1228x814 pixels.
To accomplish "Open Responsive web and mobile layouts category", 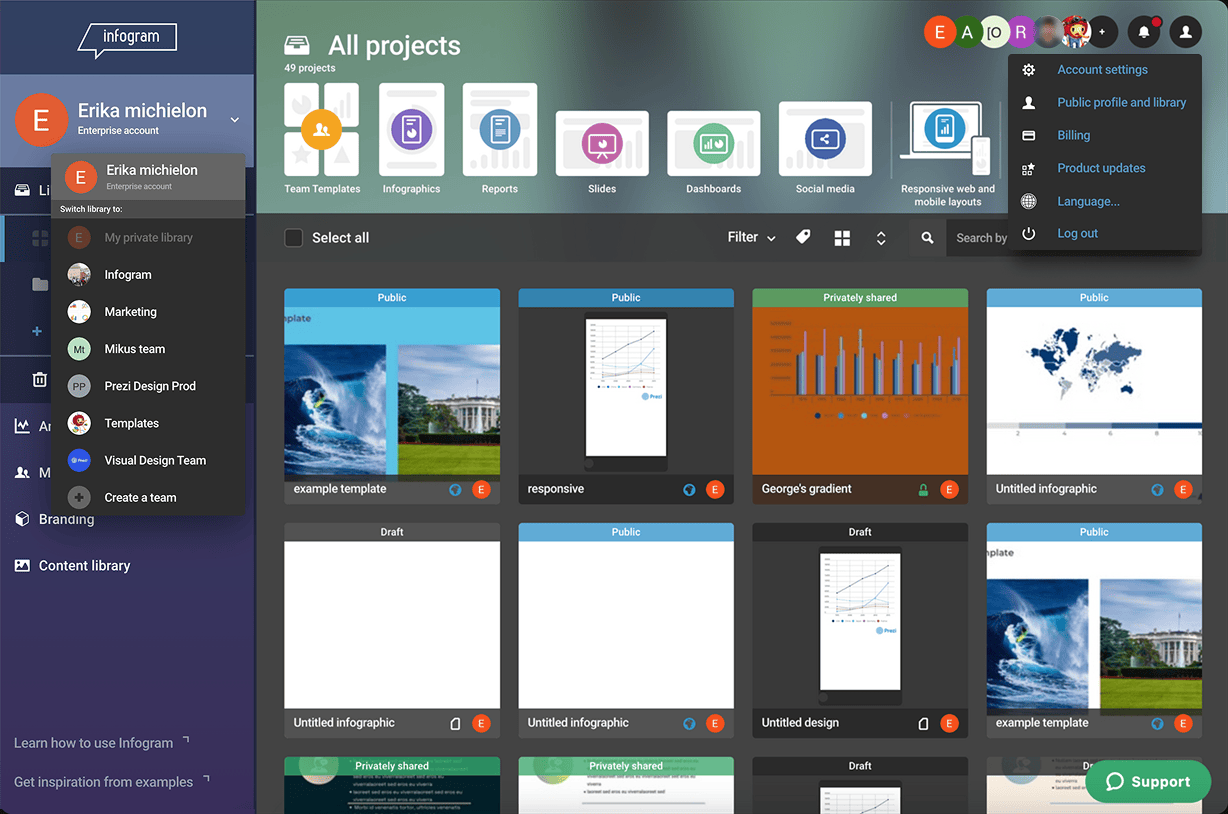I will point(947,153).
